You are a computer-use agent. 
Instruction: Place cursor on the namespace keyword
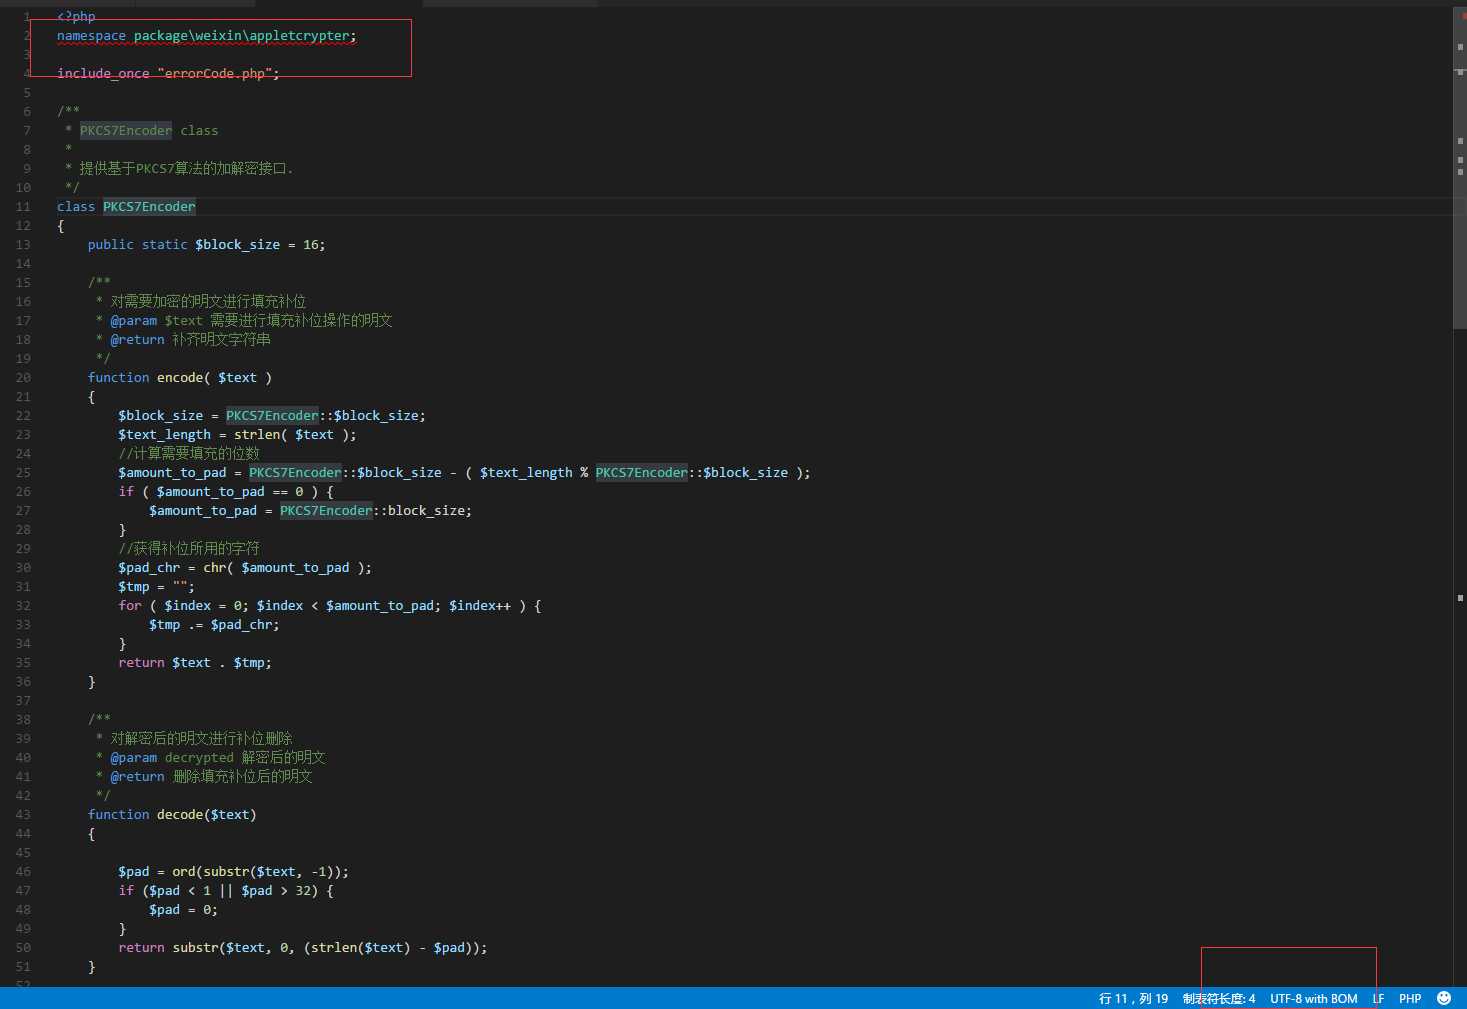(91, 36)
